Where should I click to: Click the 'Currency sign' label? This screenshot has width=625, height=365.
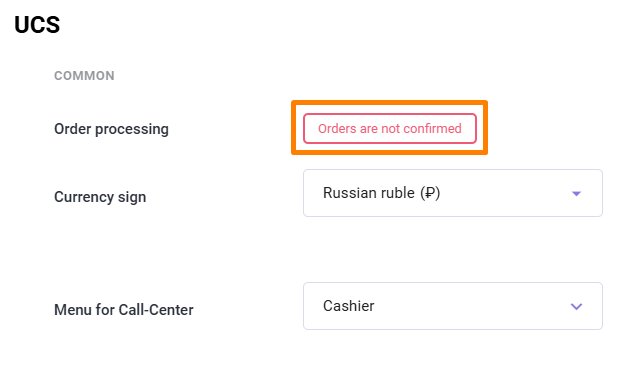(100, 197)
